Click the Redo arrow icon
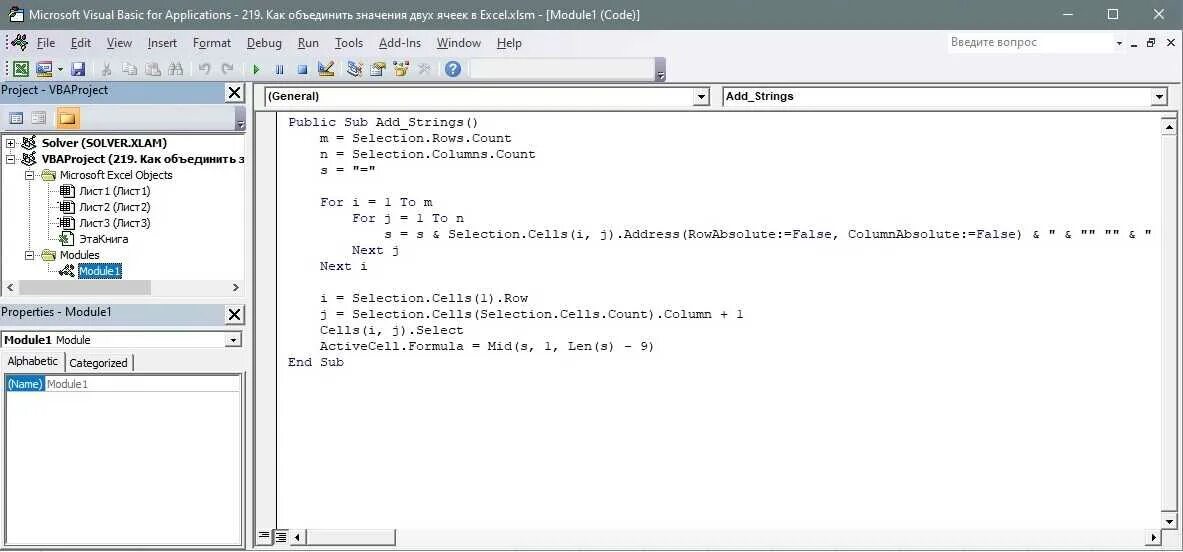The height and width of the screenshot is (552, 1183). 226,69
